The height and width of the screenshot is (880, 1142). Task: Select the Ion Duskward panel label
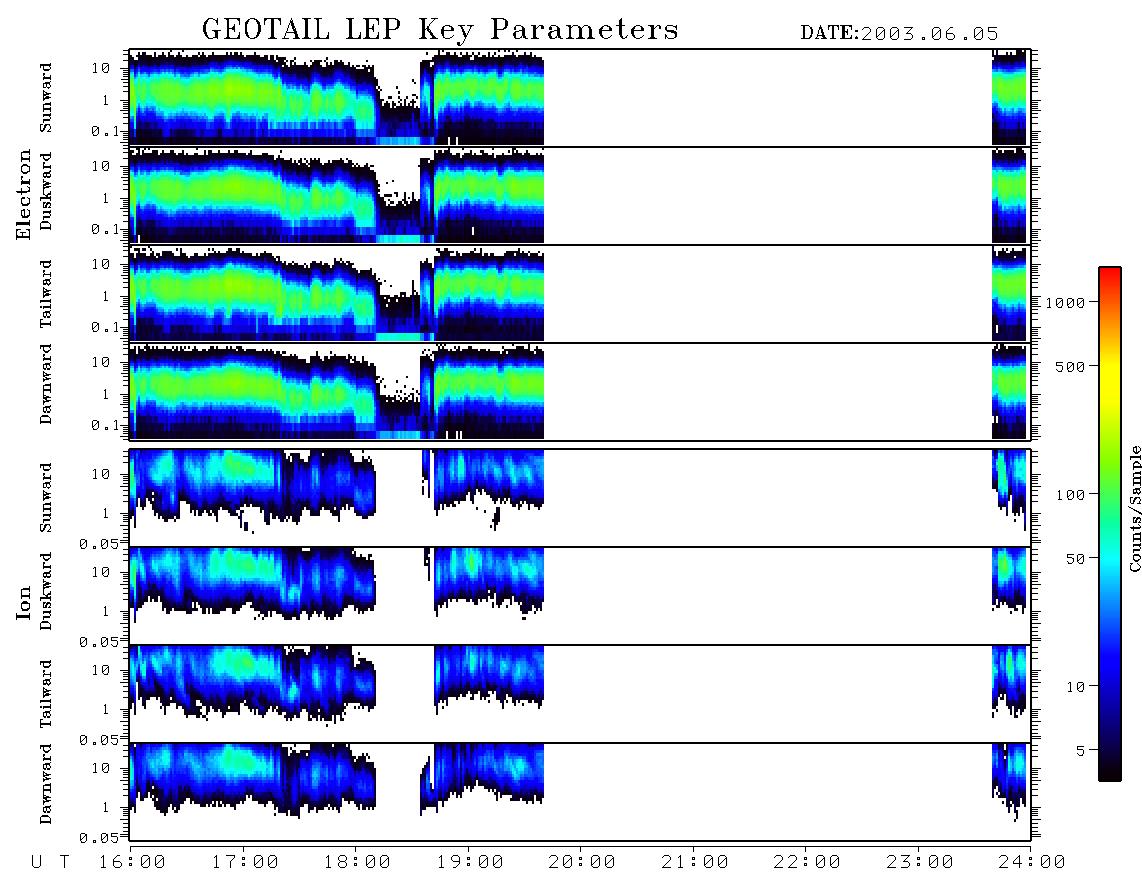coord(46,592)
